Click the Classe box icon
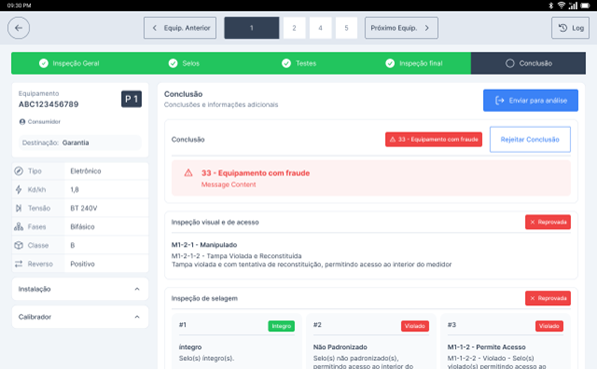598x370 pixels. (19, 245)
